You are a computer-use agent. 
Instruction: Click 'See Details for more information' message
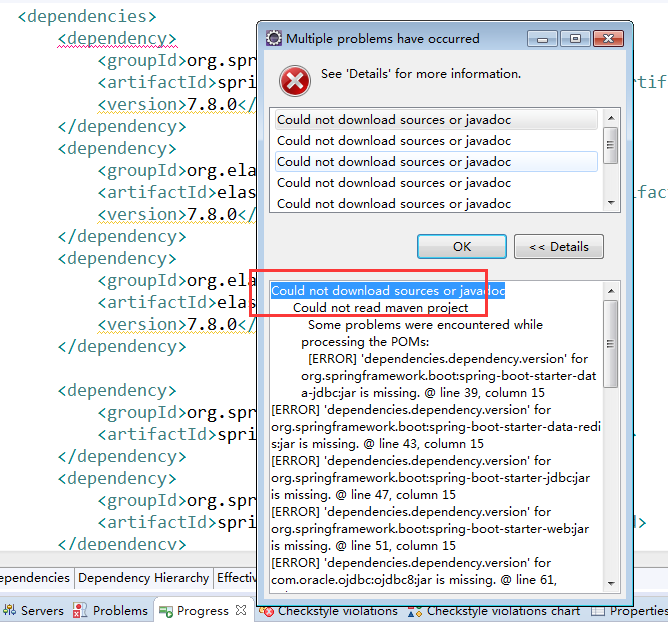(x=421, y=74)
